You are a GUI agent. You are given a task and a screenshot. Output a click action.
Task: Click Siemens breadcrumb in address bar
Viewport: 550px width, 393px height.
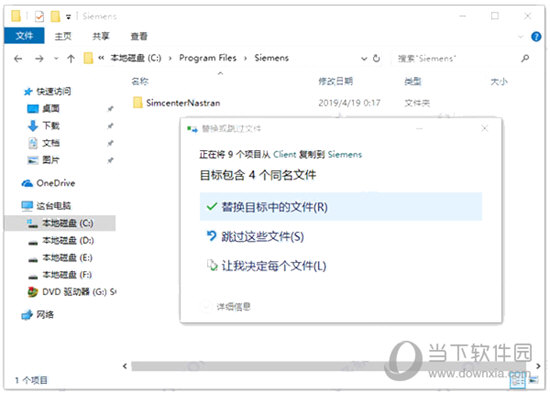(271, 58)
